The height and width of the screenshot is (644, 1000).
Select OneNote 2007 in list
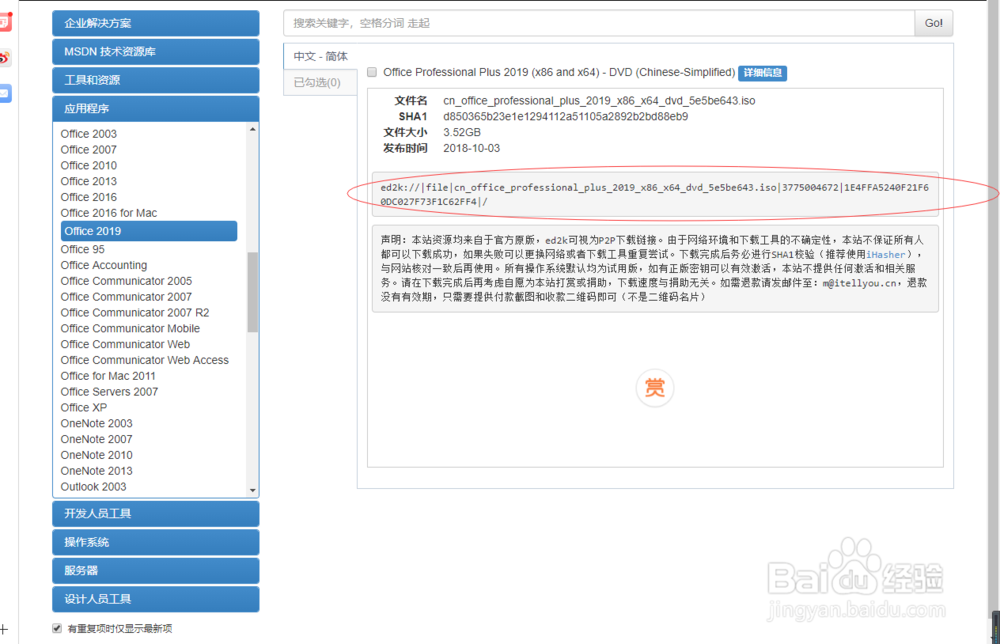click(96, 439)
